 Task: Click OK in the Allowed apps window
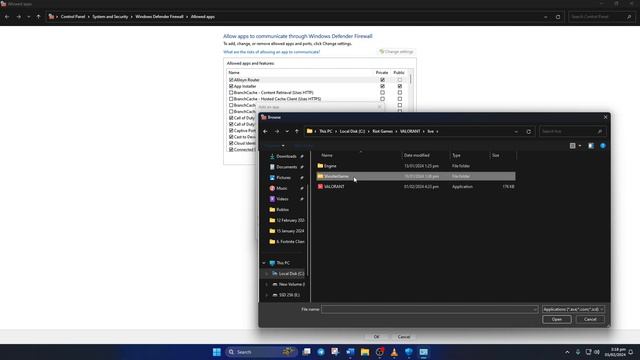pos(376,337)
